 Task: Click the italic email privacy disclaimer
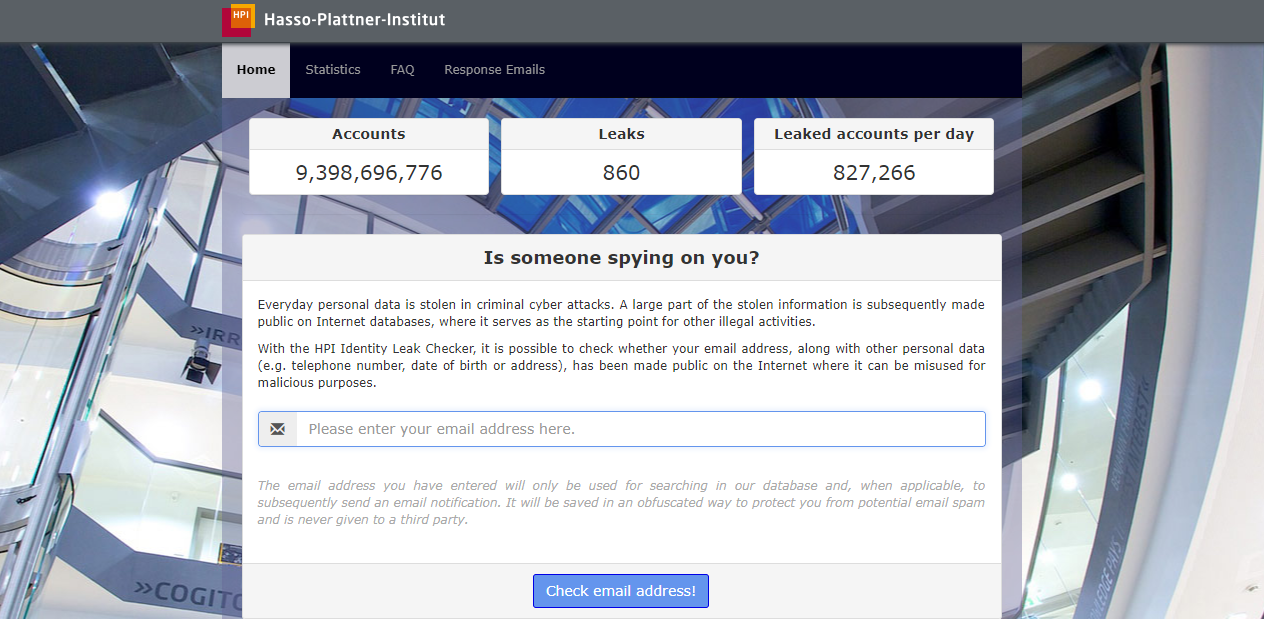[x=621, y=502]
